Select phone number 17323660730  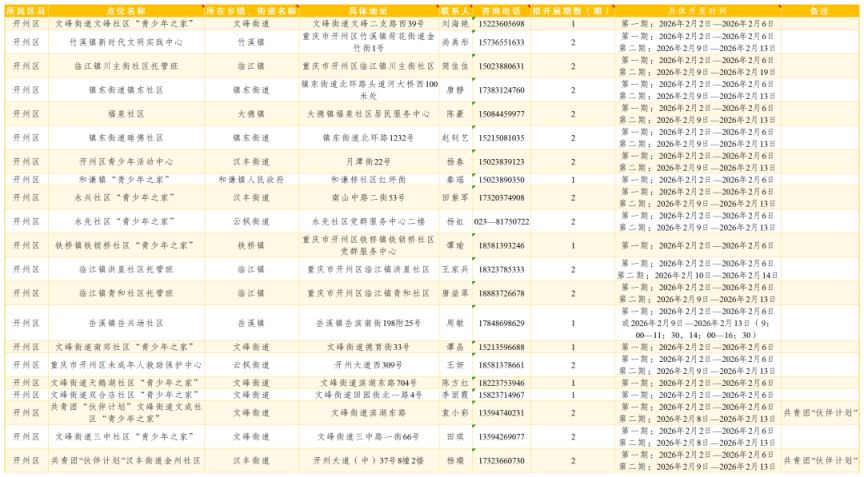click(501, 460)
